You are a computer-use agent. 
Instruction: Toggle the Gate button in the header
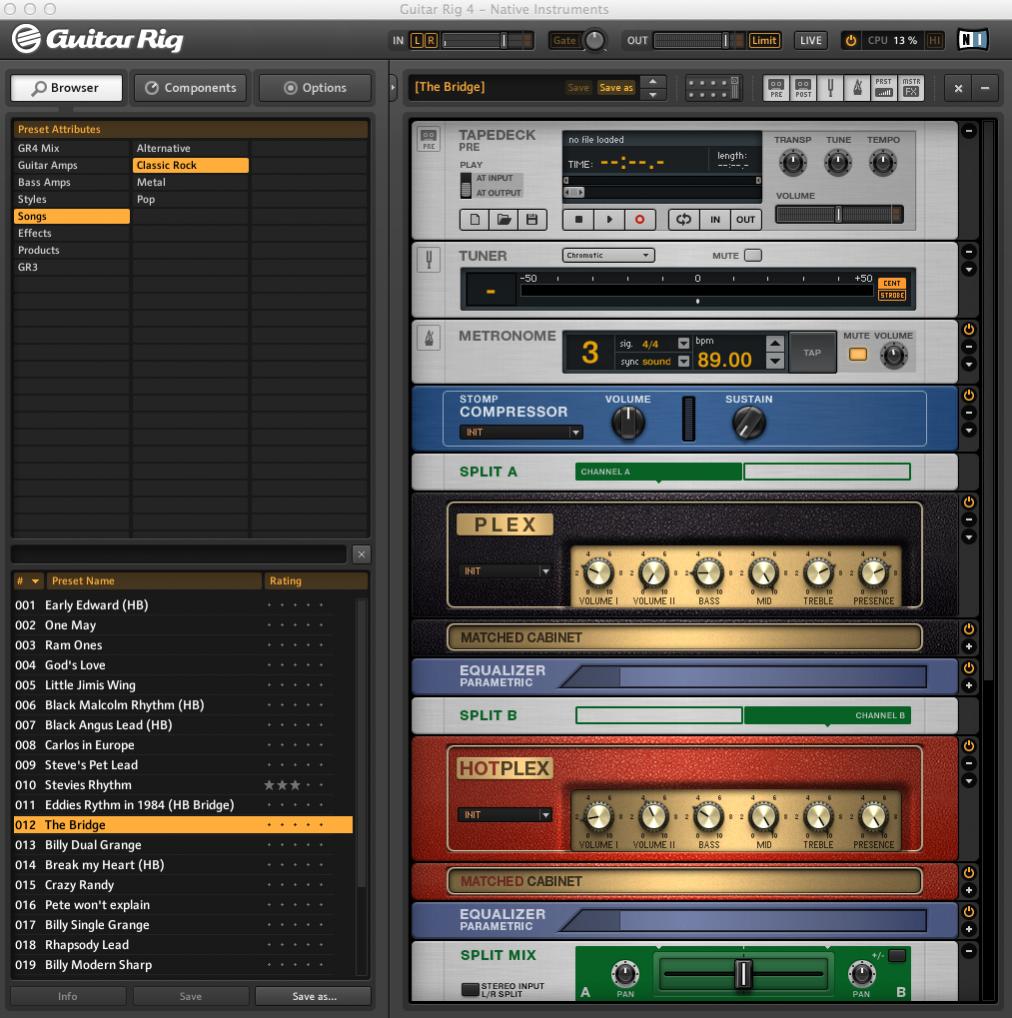[x=564, y=40]
